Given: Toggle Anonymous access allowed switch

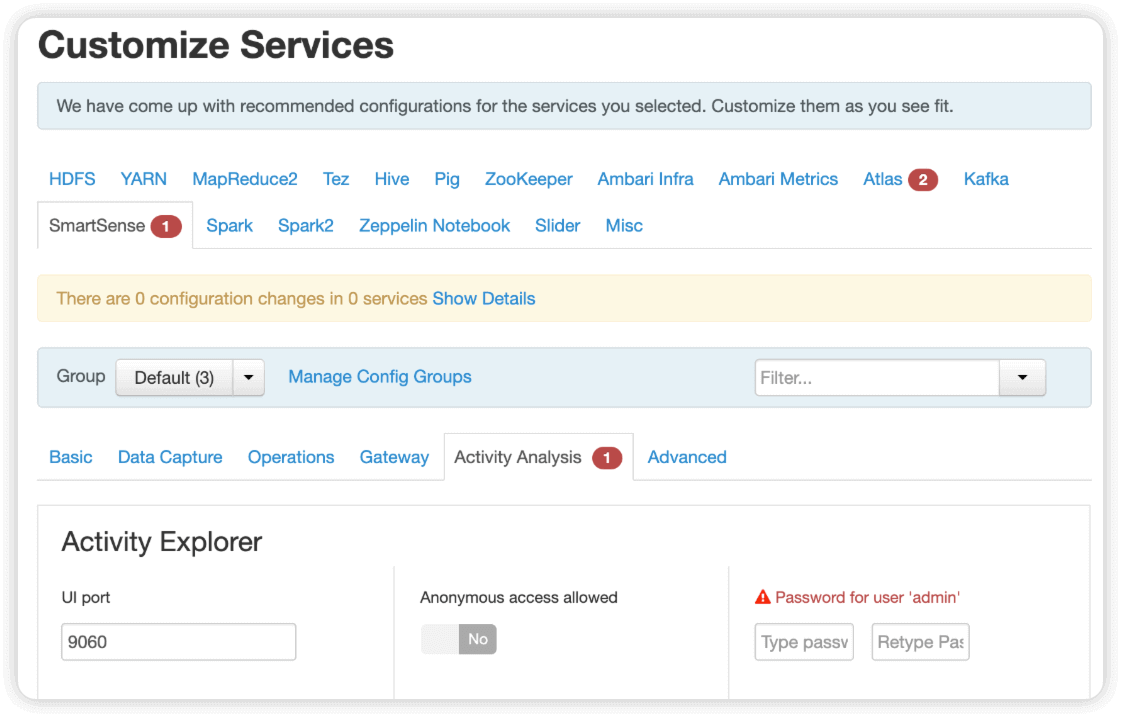Looking at the screenshot, I should pyautogui.click(x=458, y=639).
